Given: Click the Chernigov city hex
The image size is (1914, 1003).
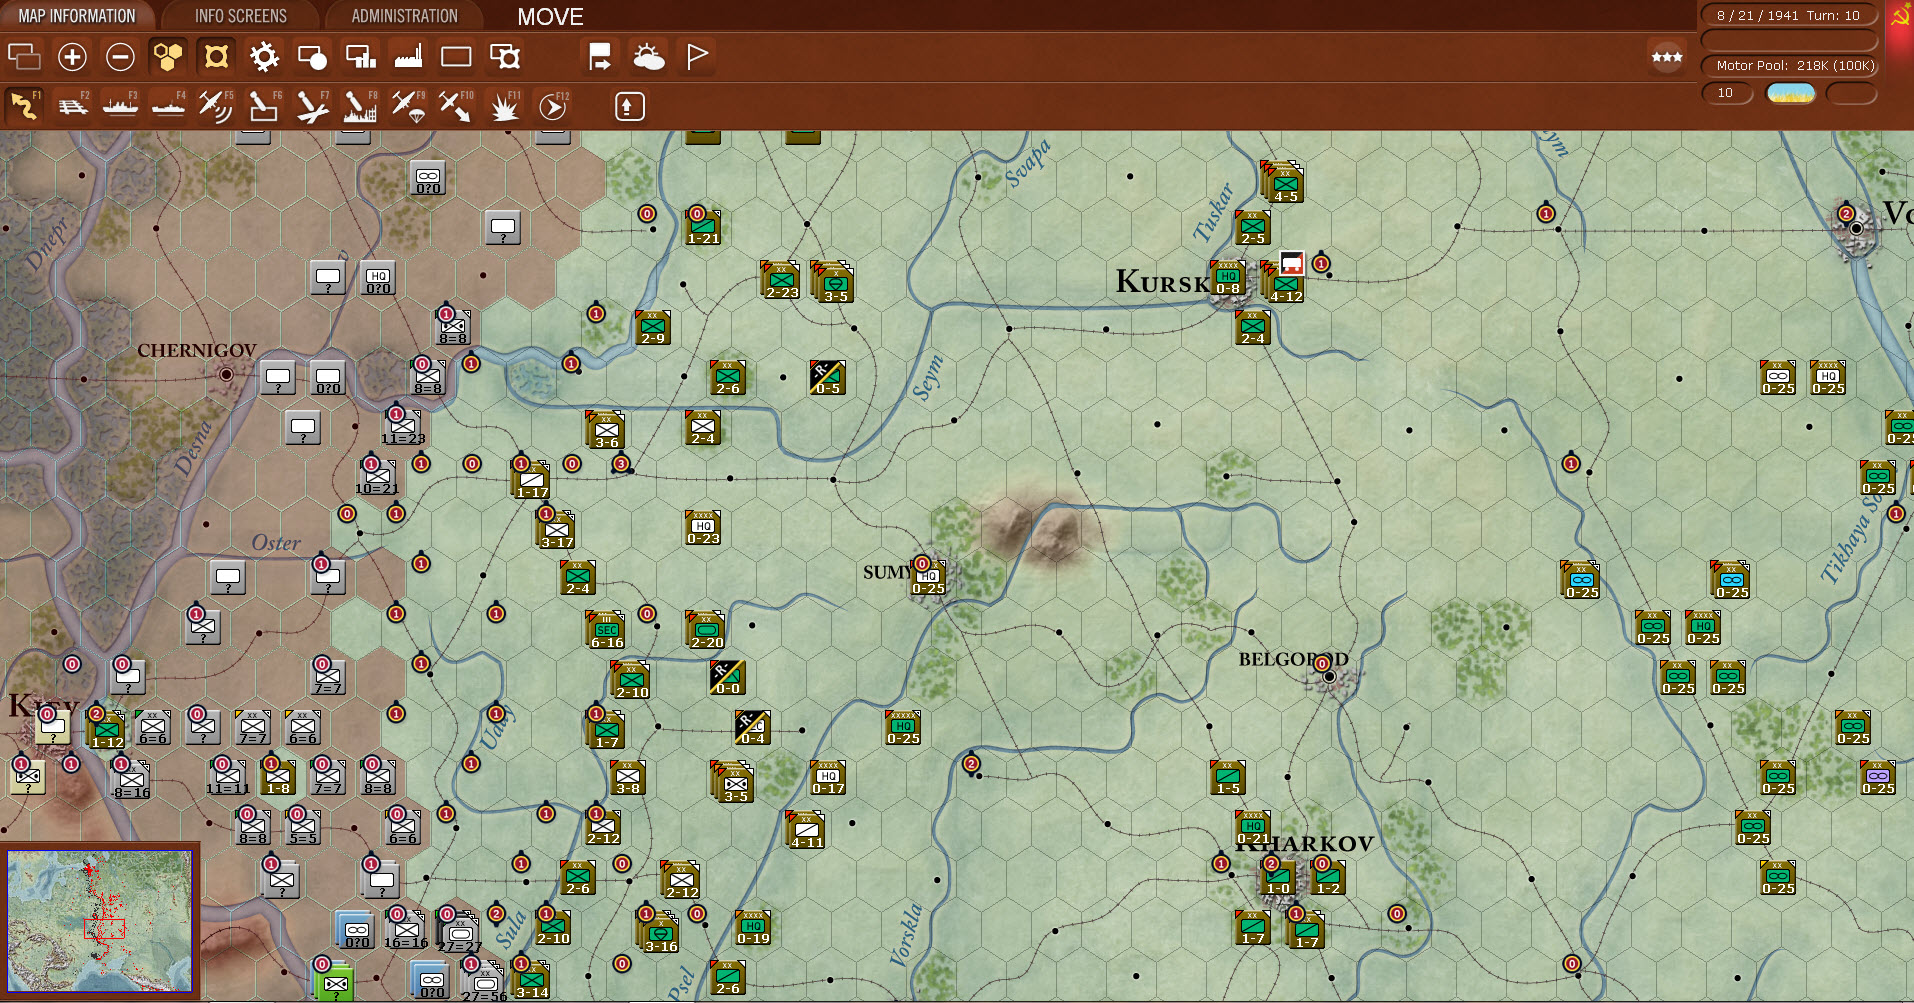Looking at the screenshot, I should point(227,375).
